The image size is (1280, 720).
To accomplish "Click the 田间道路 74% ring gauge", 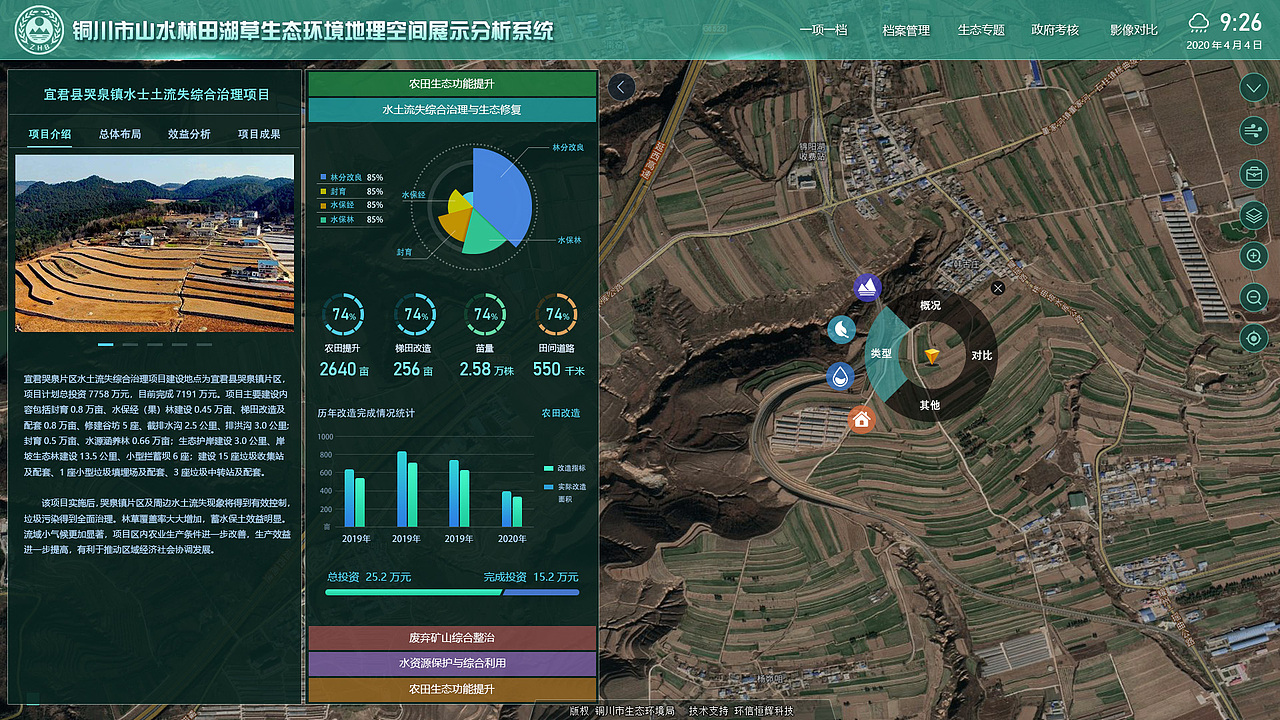I will pyautogui.click(x=556, y=315).
